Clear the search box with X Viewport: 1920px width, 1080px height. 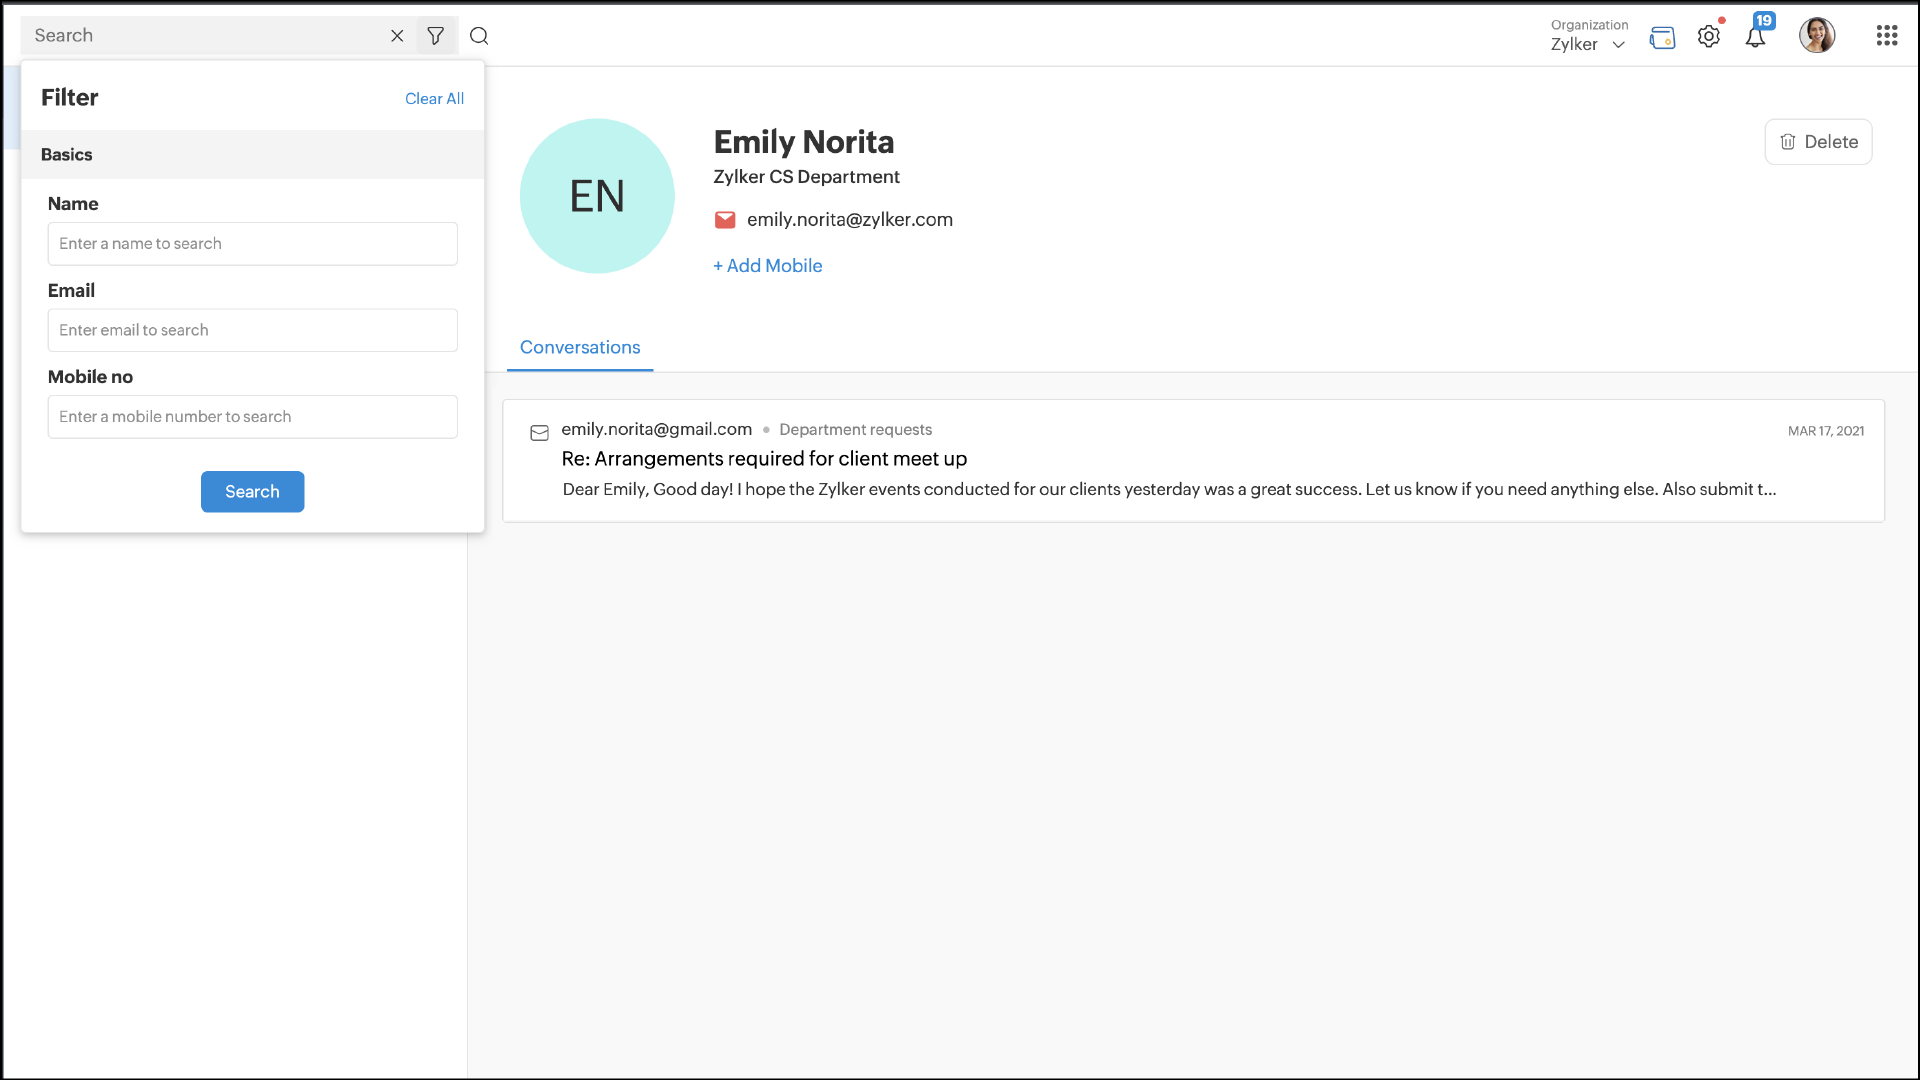click(x=397, y=36)
